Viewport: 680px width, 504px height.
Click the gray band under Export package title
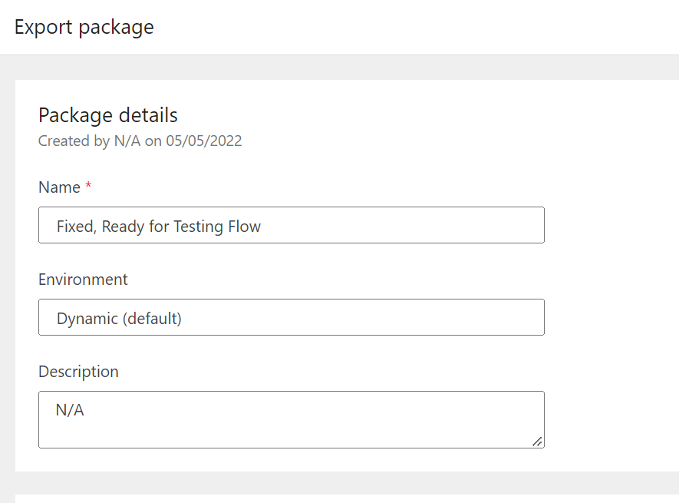(x=340, y=67)
